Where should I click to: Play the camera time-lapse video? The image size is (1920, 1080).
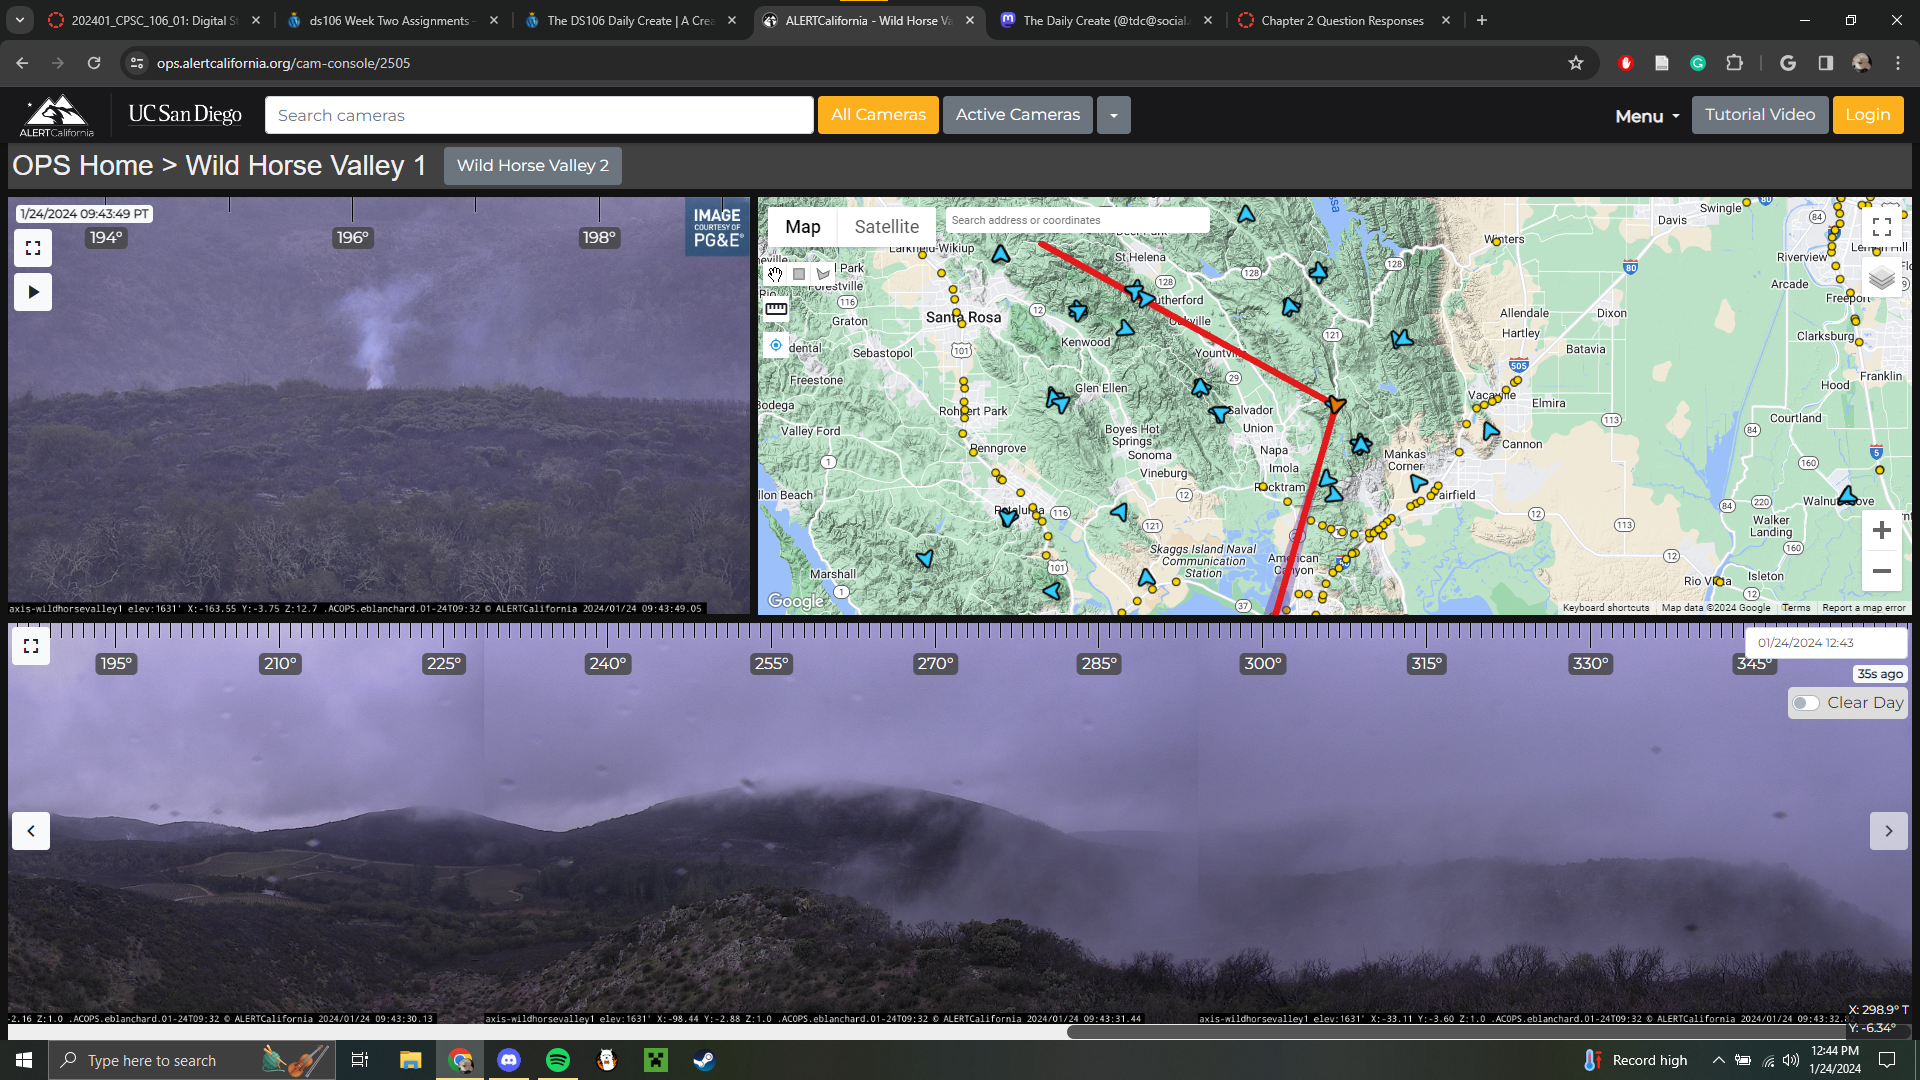(33, 292)
